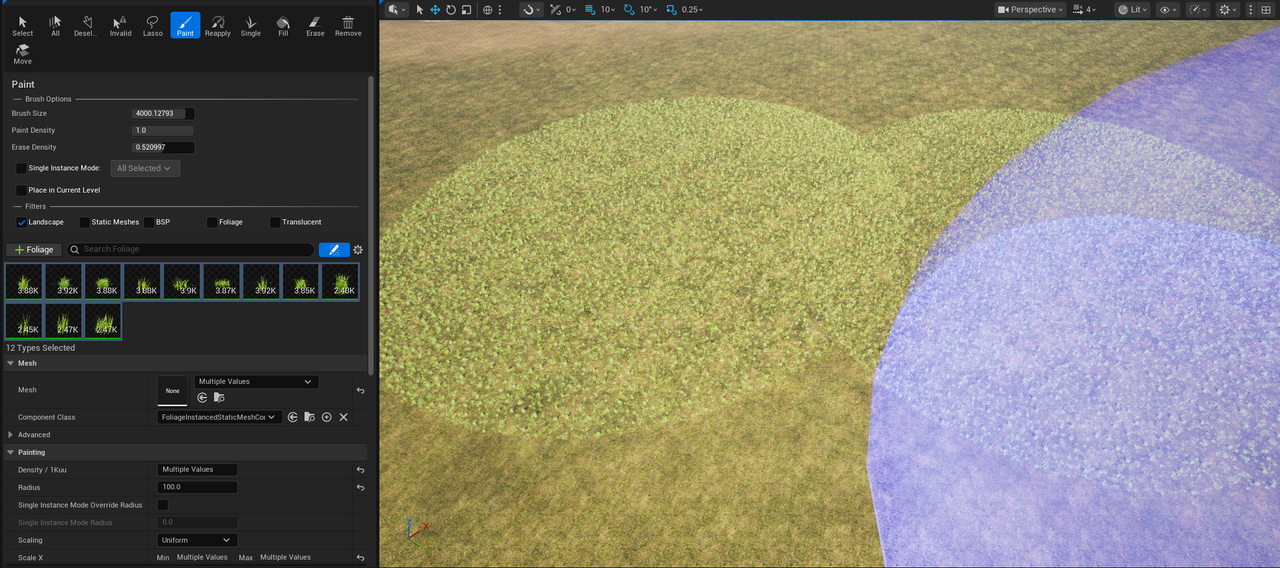The image size is (1280, 568).
Task: Browse to Mesh asset in Content Browser
Action: click(218, 397)
